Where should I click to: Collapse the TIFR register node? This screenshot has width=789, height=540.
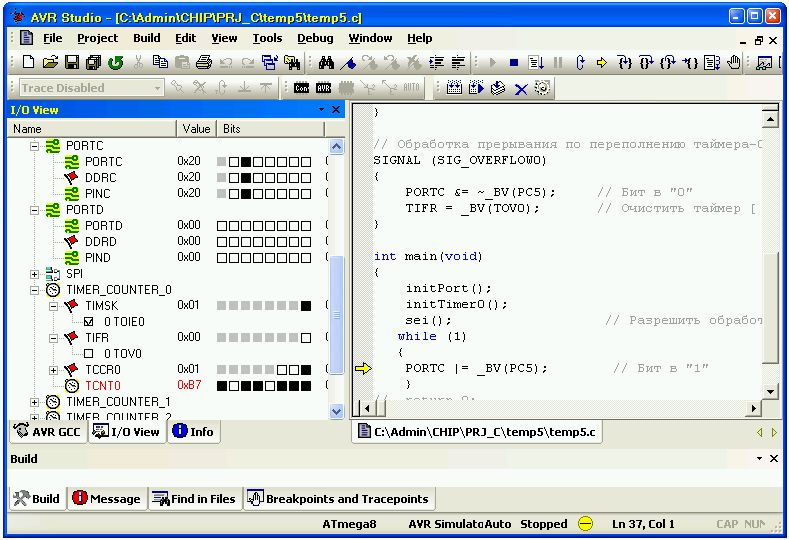53,338
